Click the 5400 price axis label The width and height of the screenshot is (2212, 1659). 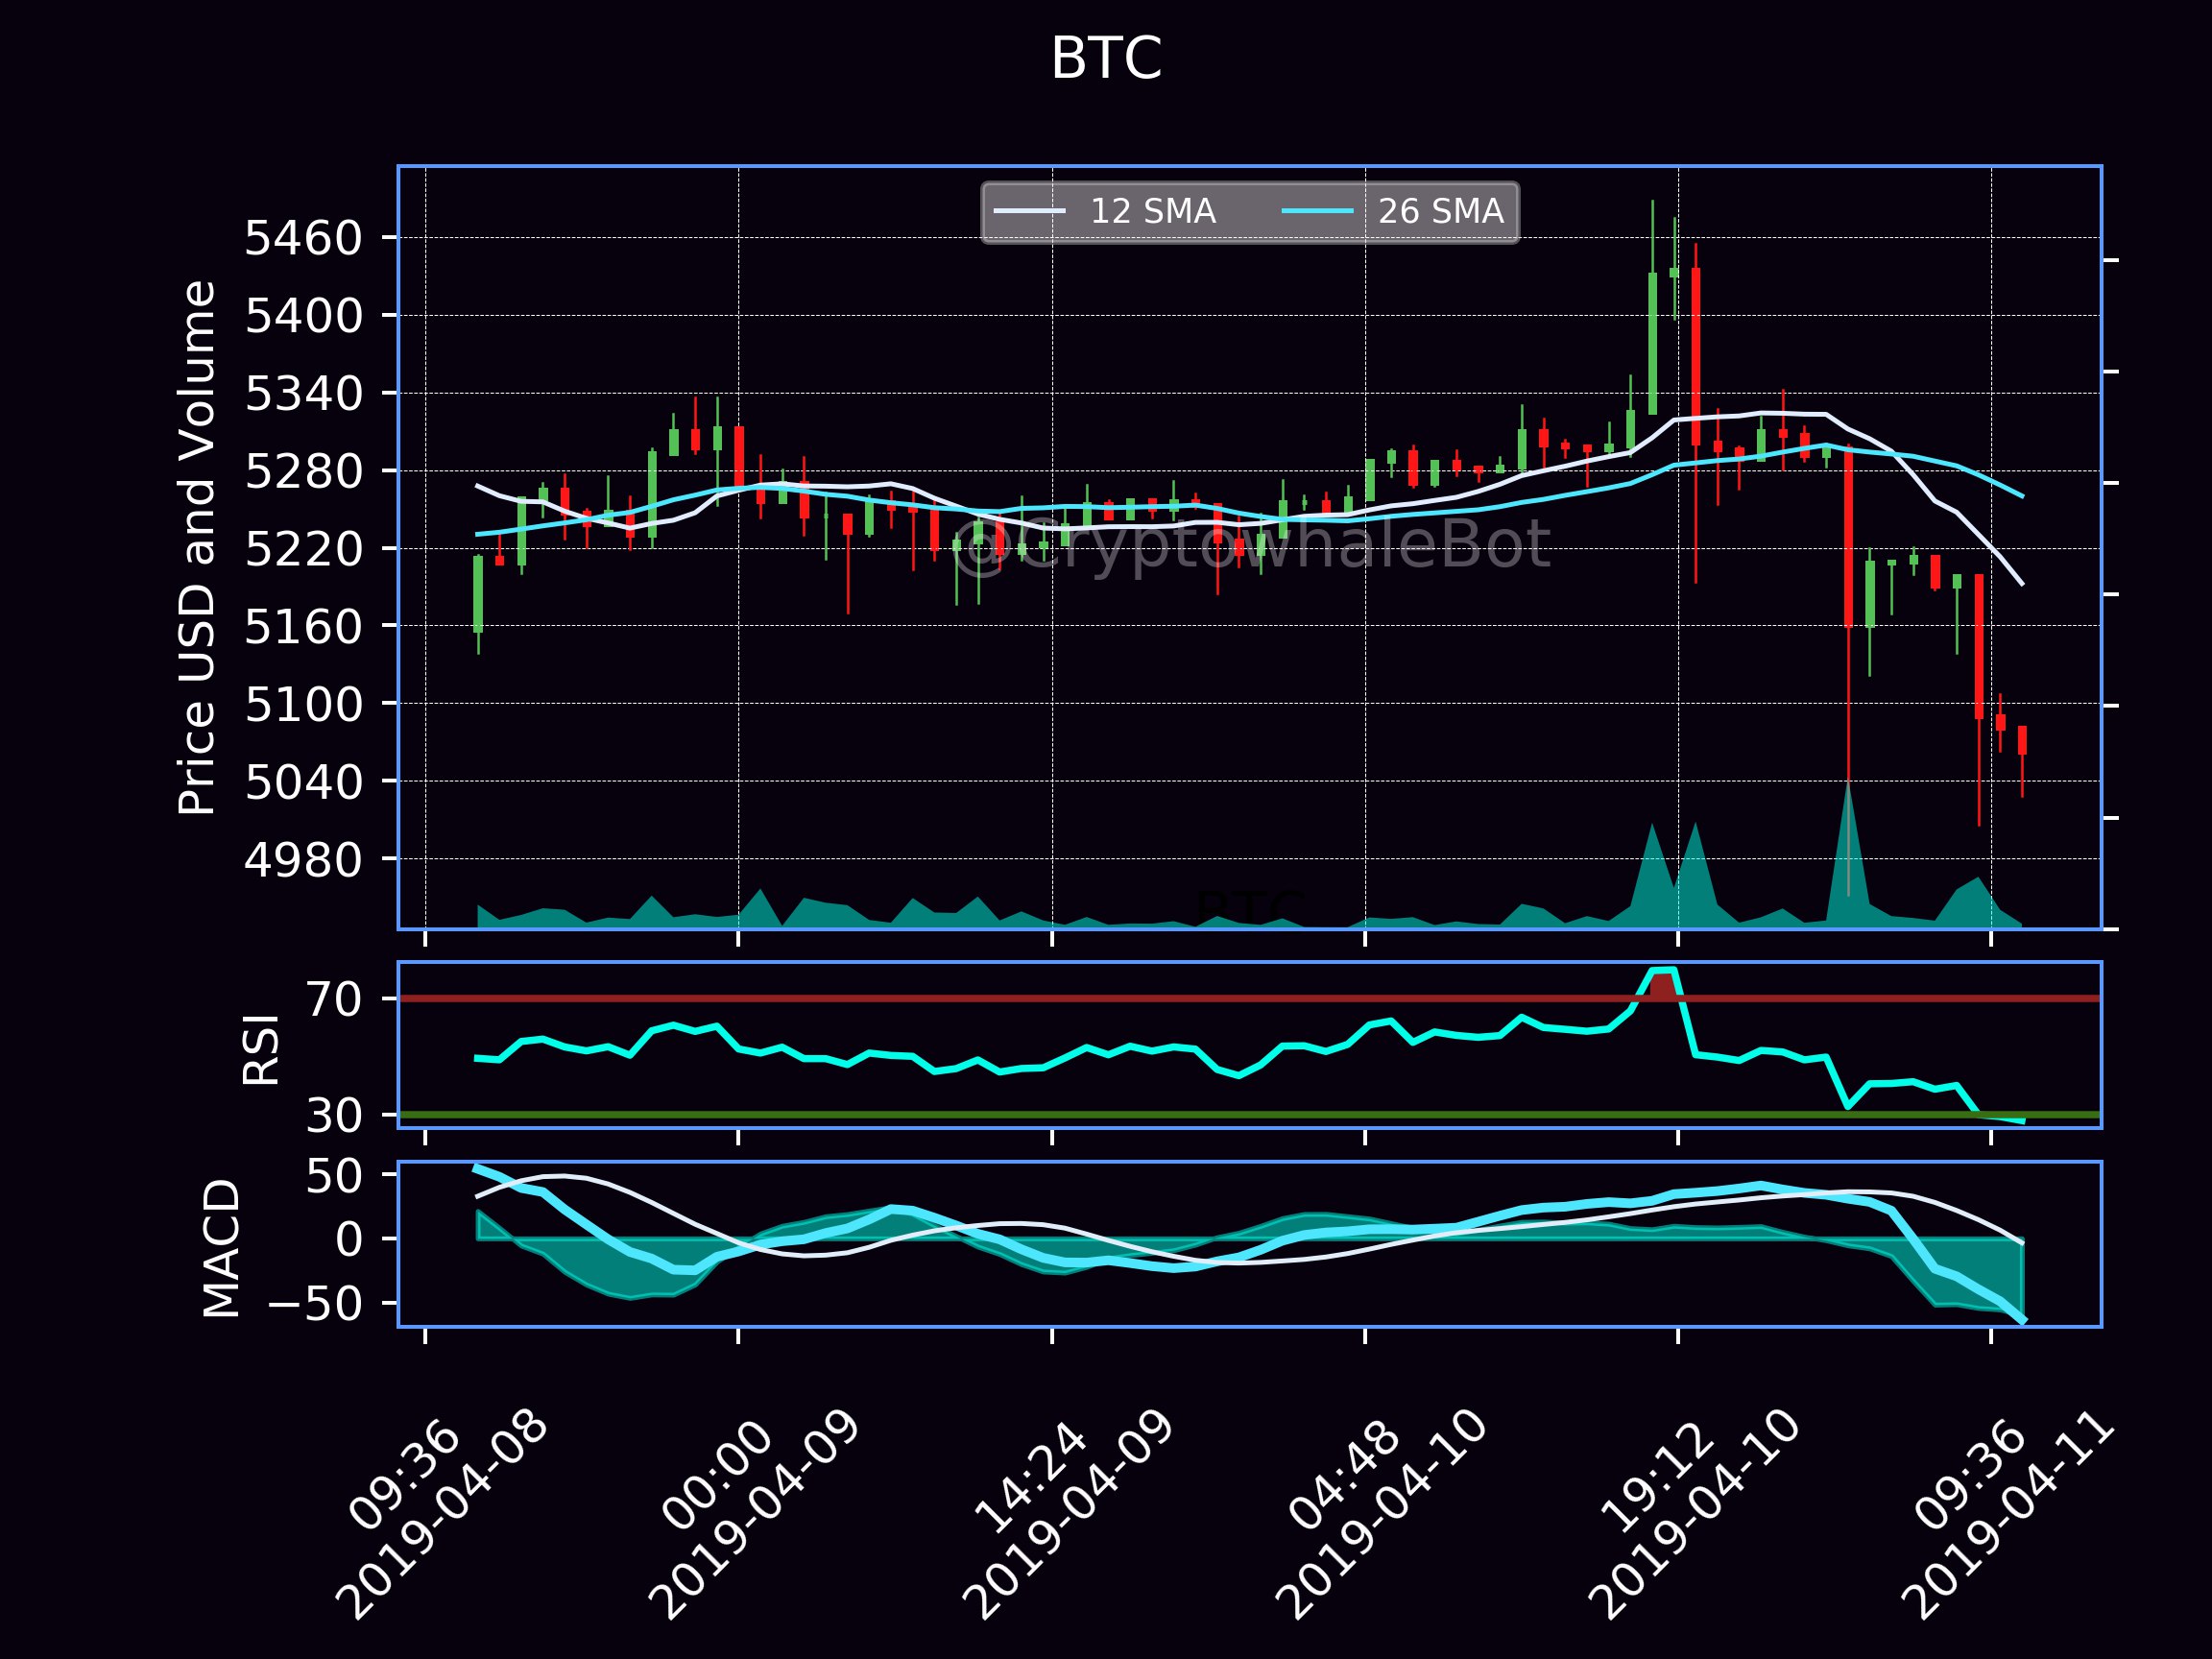tap(303, 316)
